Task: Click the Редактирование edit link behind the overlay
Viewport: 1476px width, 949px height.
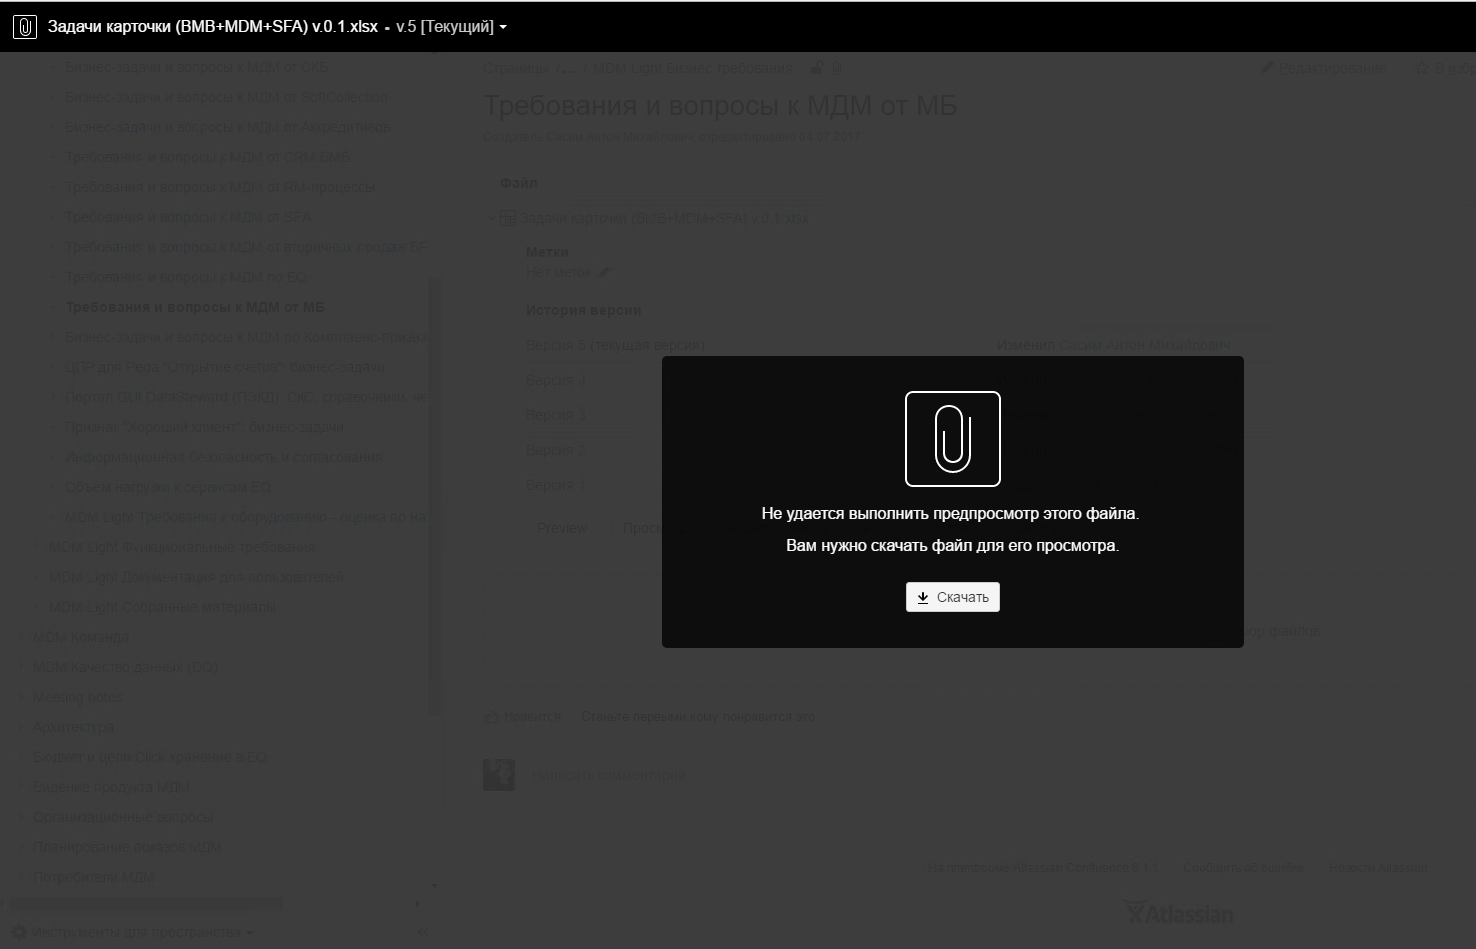Action: 1324,68
